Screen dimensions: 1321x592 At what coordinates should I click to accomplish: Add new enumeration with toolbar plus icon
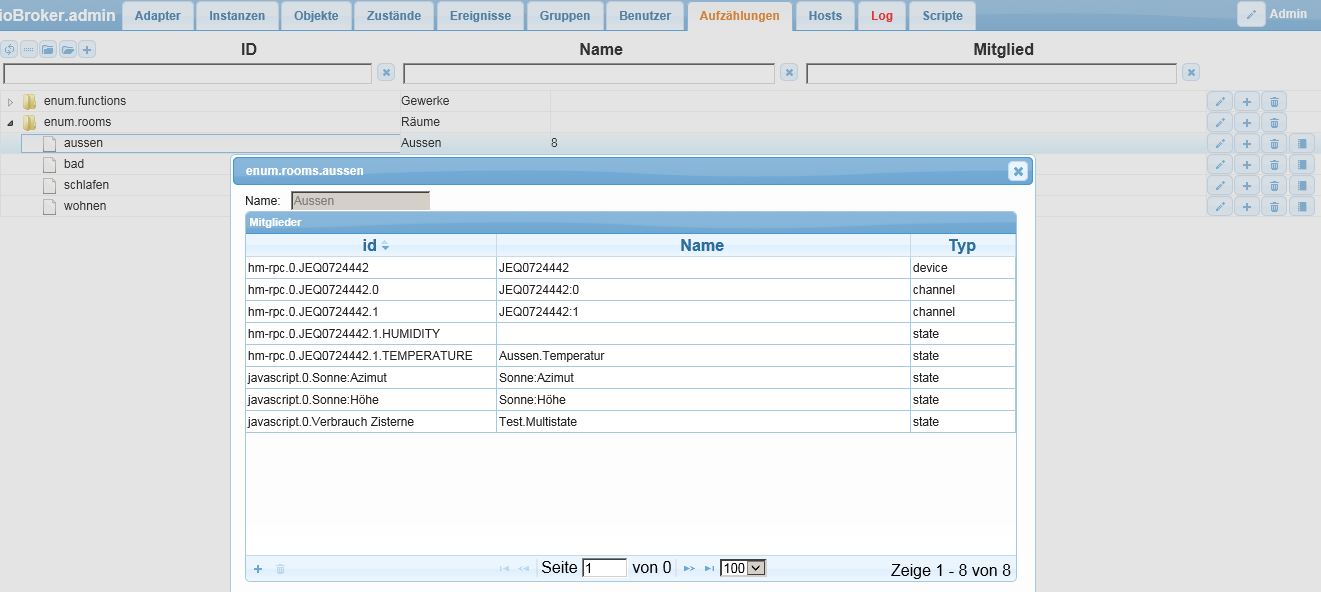pos(87,49)
